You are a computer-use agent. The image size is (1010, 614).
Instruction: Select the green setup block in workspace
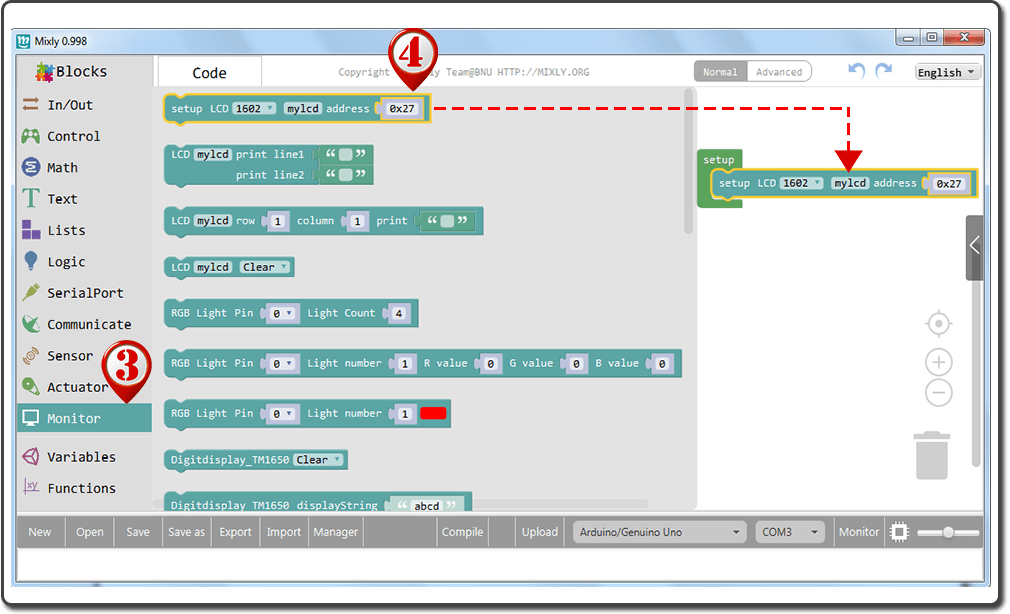pyautogui.click(x=719, y=159)
